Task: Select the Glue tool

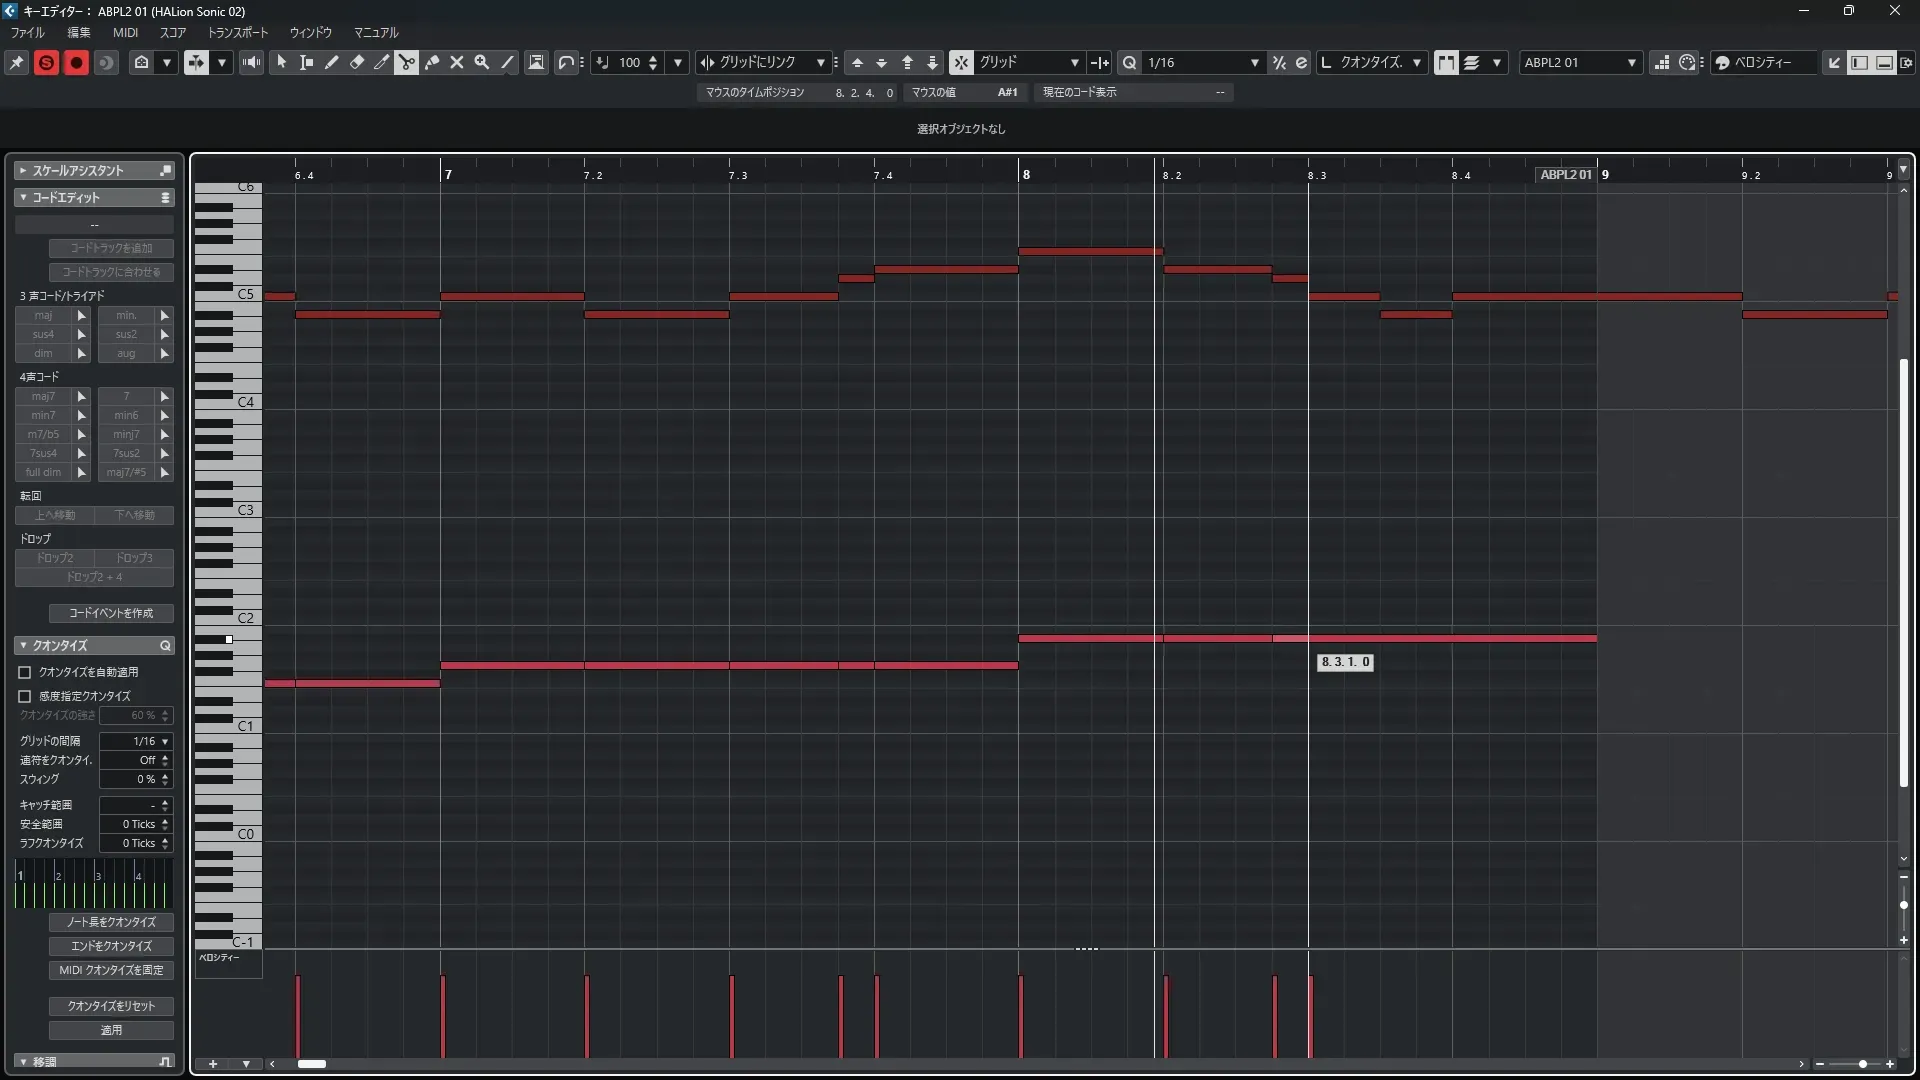Action: (432, 62)
